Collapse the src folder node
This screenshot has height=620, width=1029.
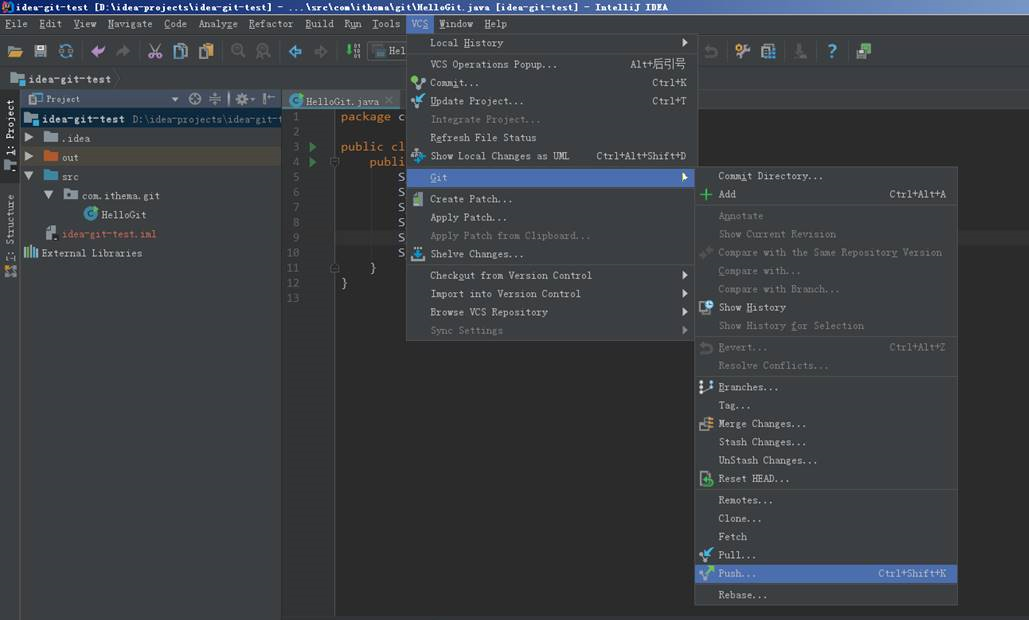click(29, 176)
